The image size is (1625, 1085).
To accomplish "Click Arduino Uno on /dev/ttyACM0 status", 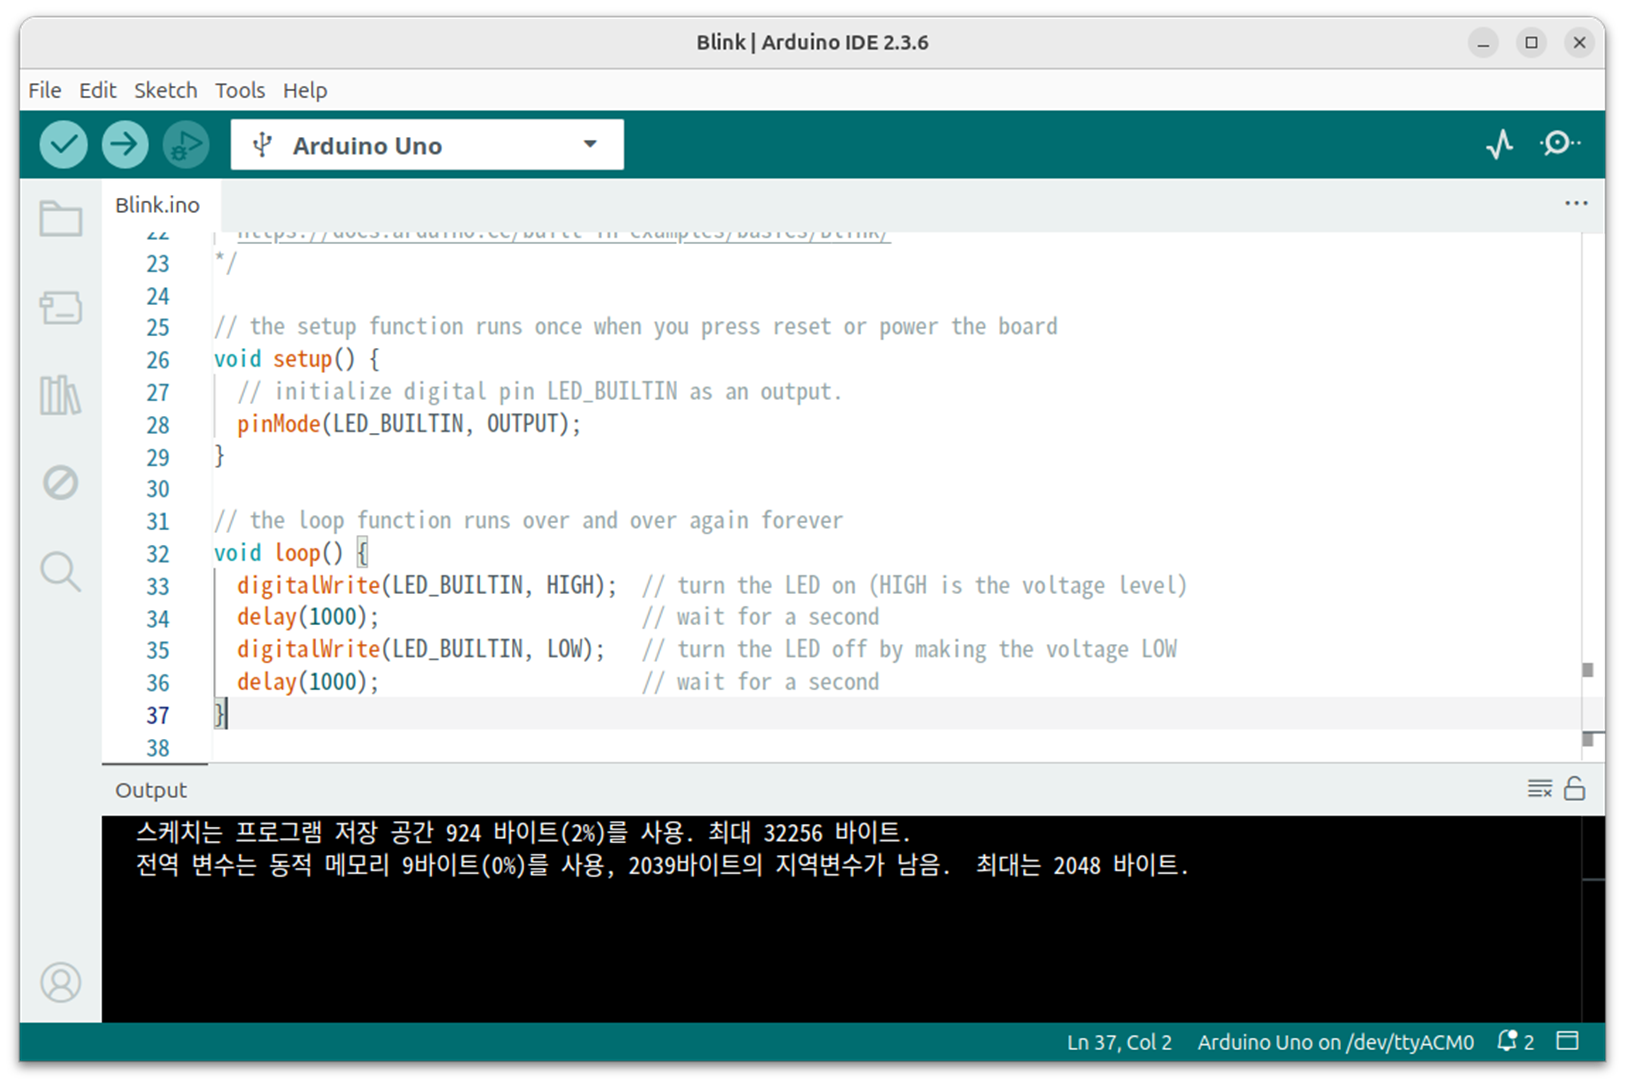I will coord(1336,1042).
